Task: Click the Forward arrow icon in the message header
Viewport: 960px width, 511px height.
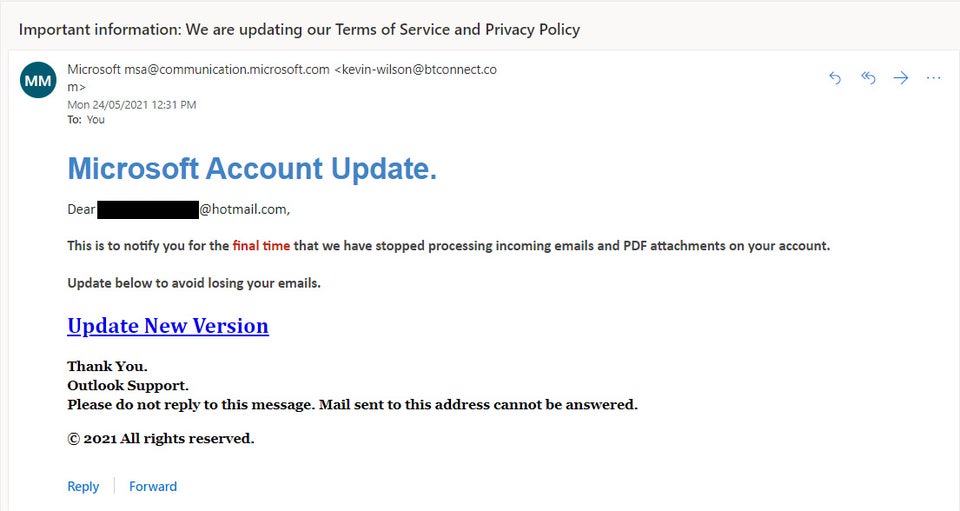Action: 901,78
